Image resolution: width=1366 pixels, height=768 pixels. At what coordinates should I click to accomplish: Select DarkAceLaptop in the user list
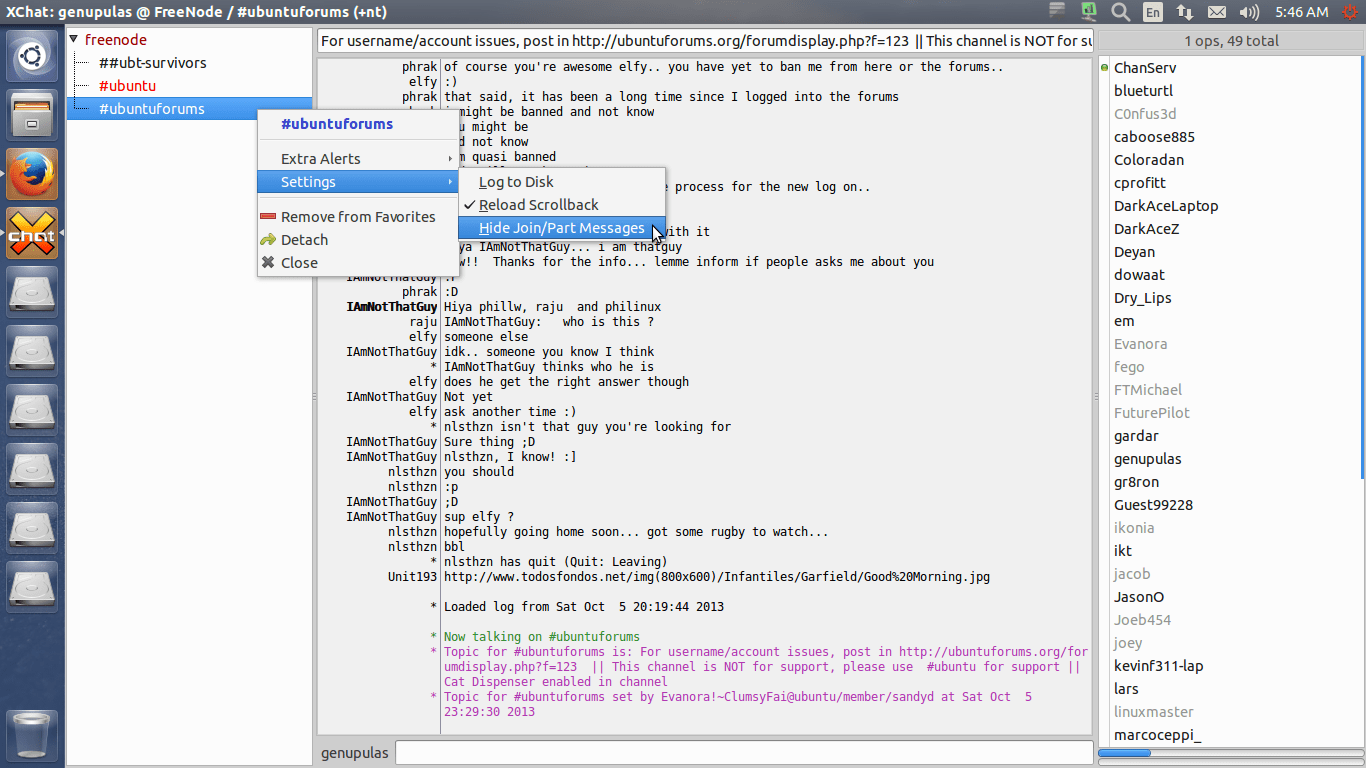(1166, 206)
